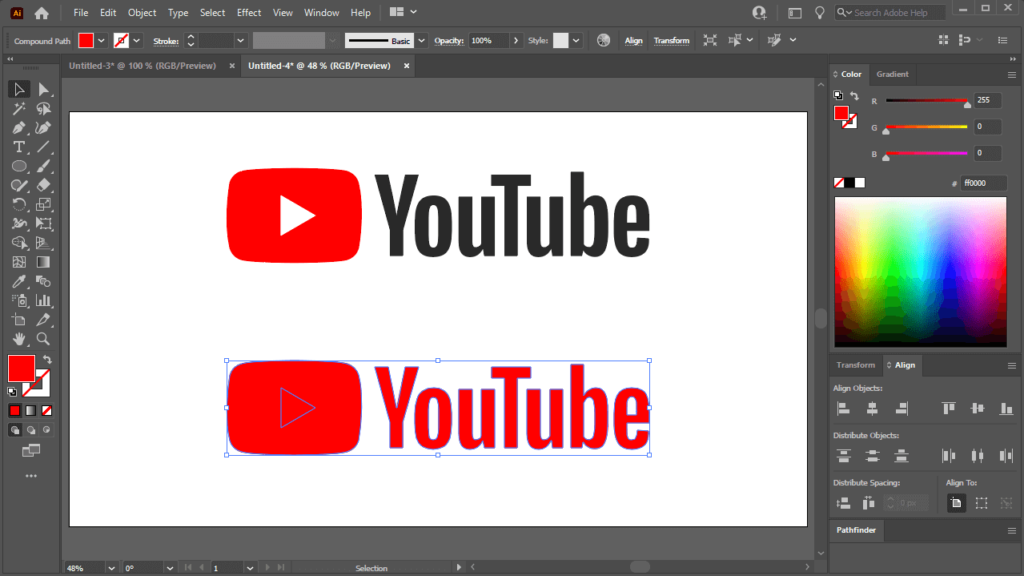
Task: Enable Align to Artboard option
Action: 956,503
